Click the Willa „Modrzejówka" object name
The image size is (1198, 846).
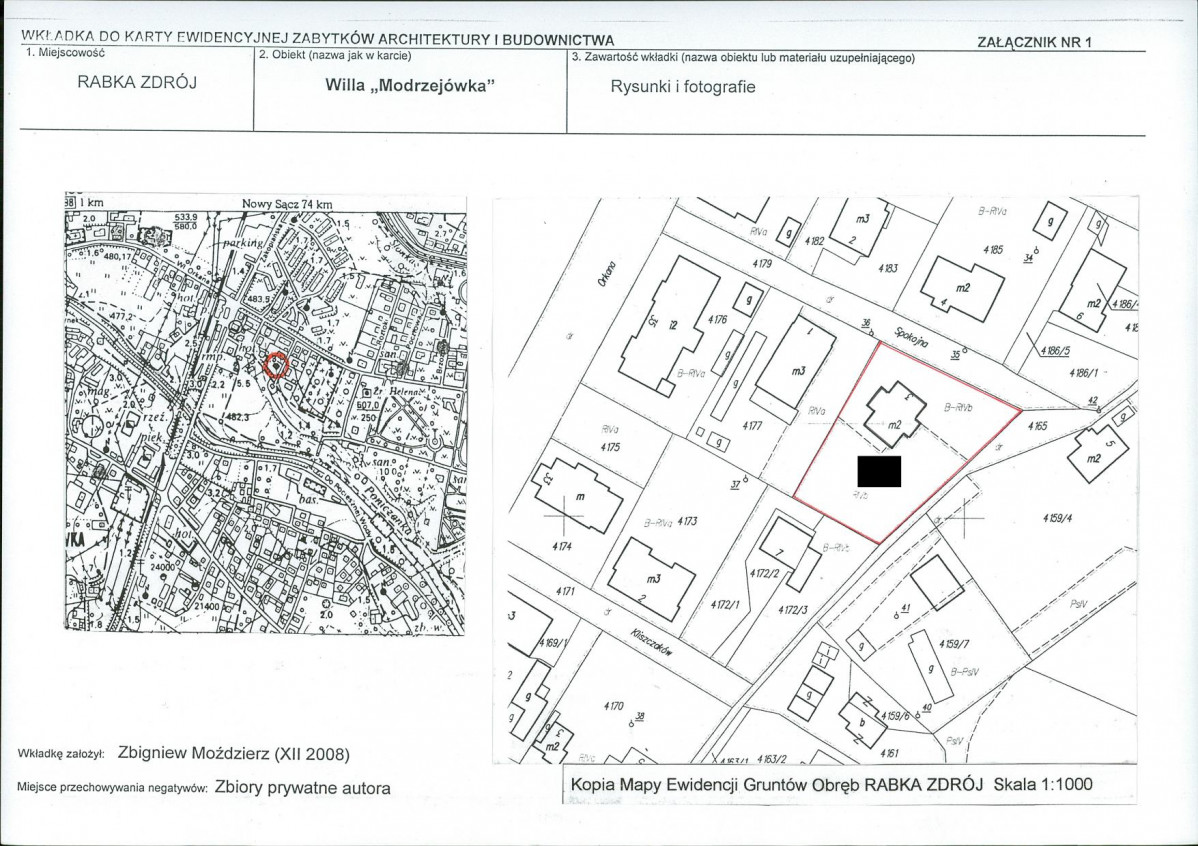point(410,85)
